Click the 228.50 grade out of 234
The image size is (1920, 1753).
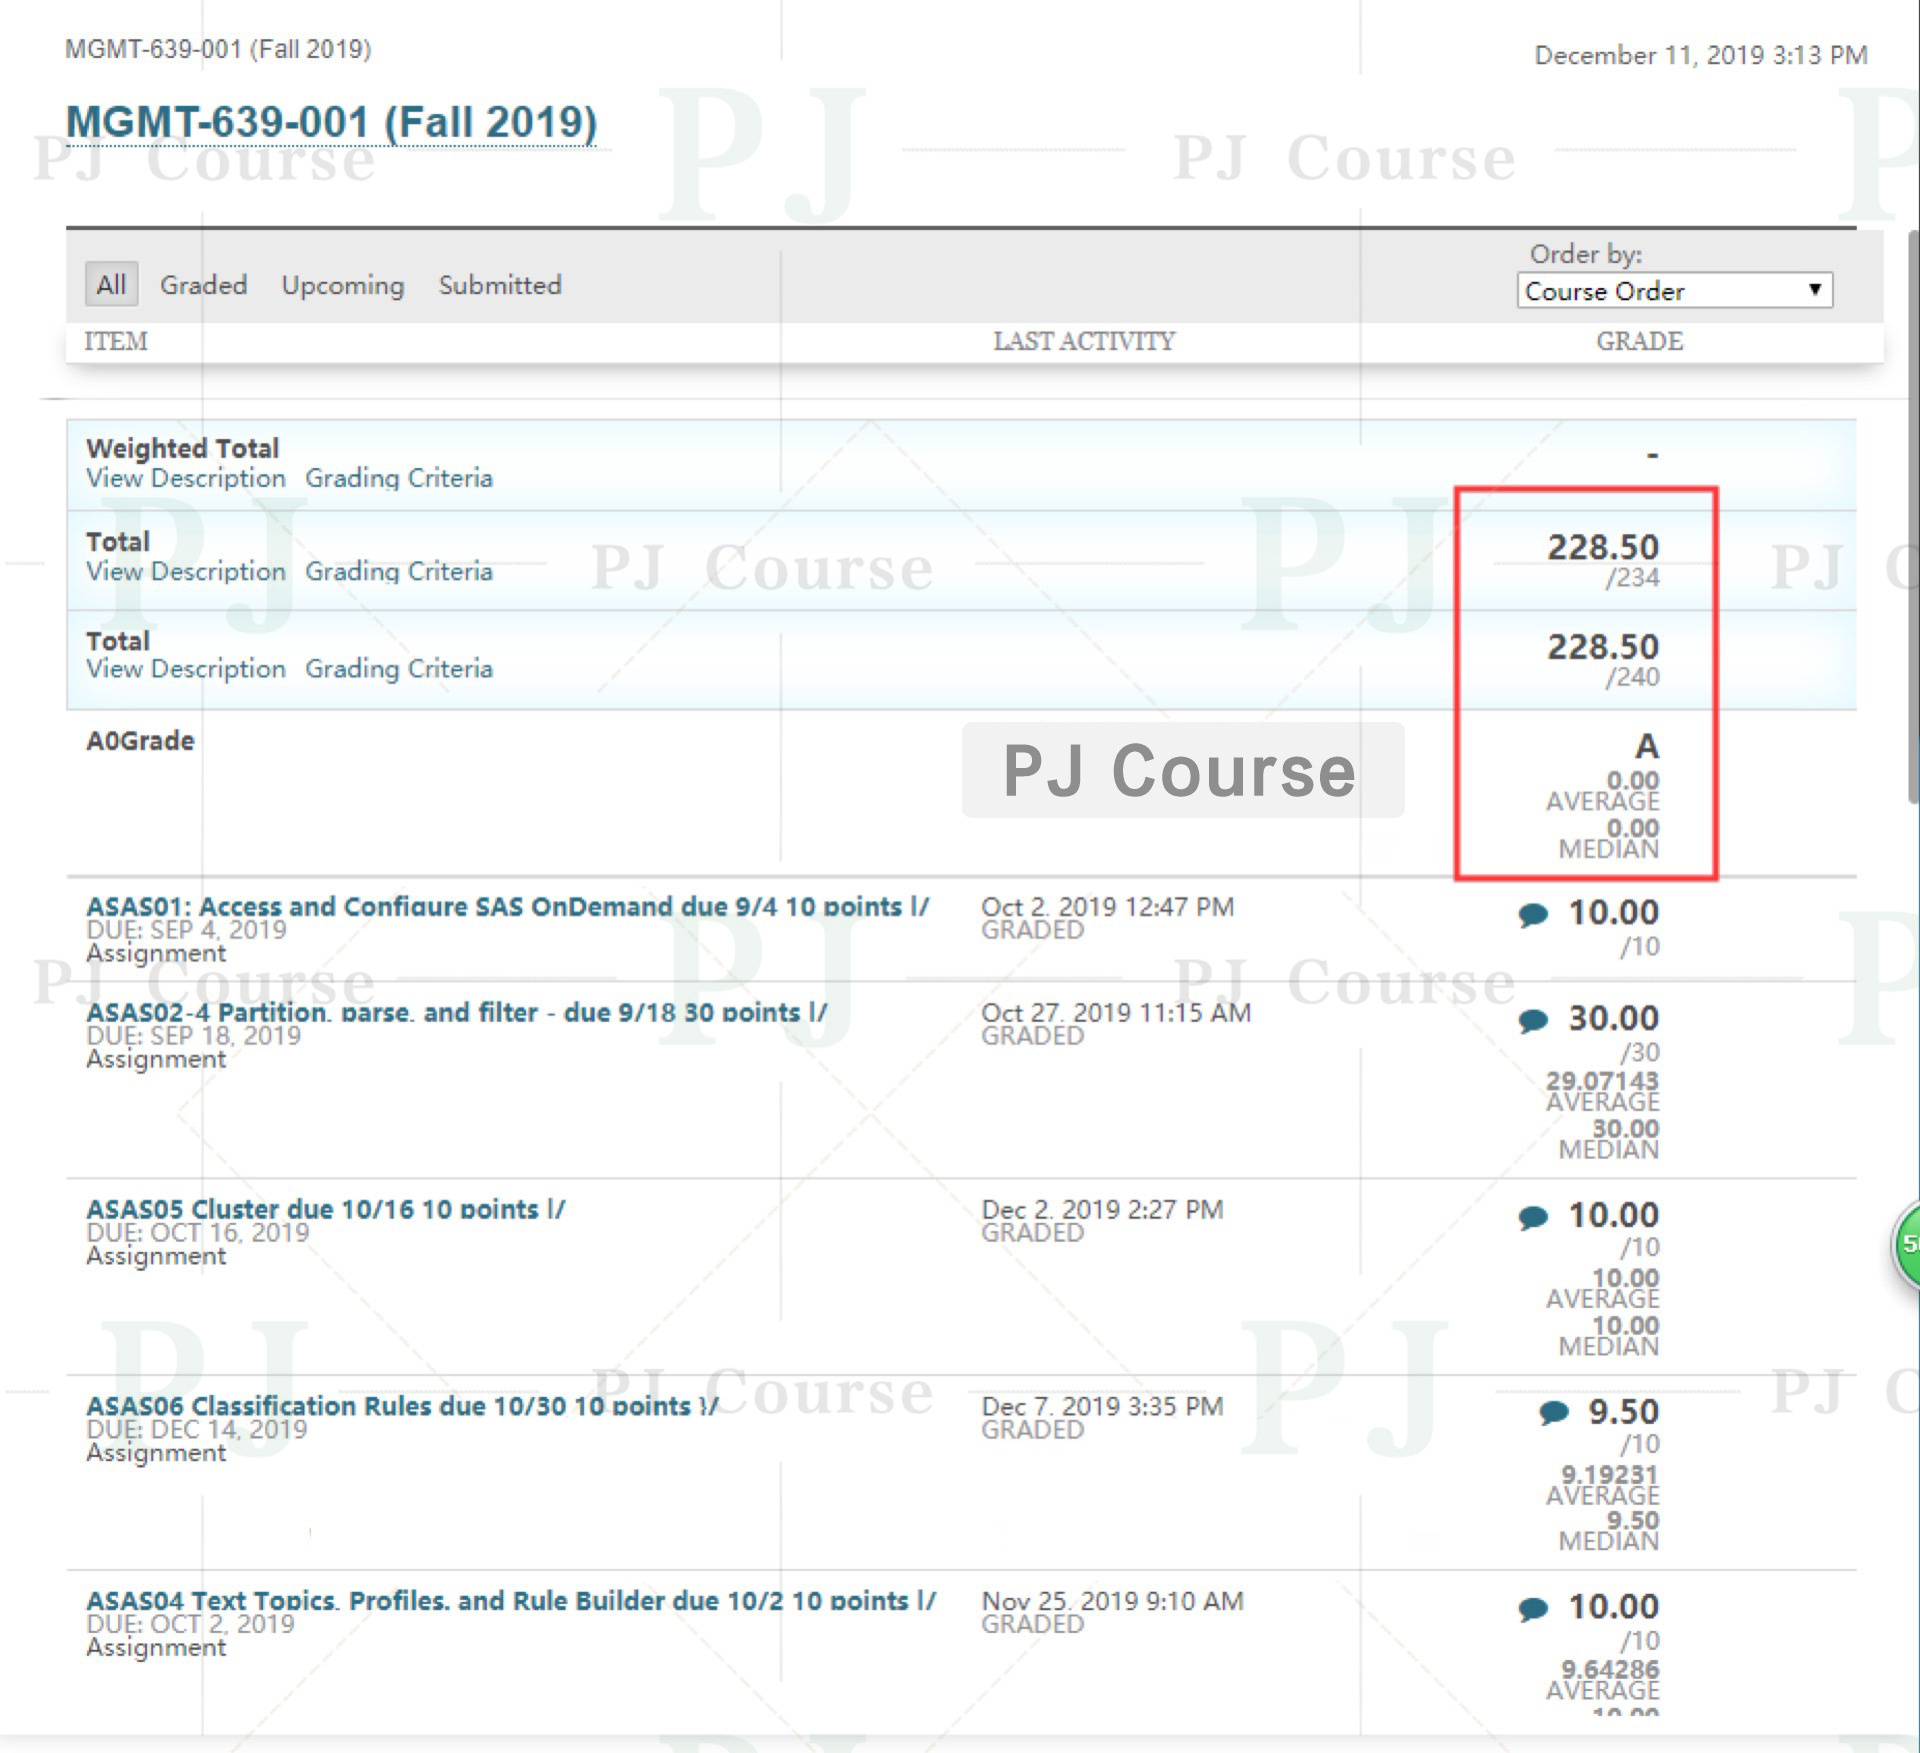click(1603, 547)
